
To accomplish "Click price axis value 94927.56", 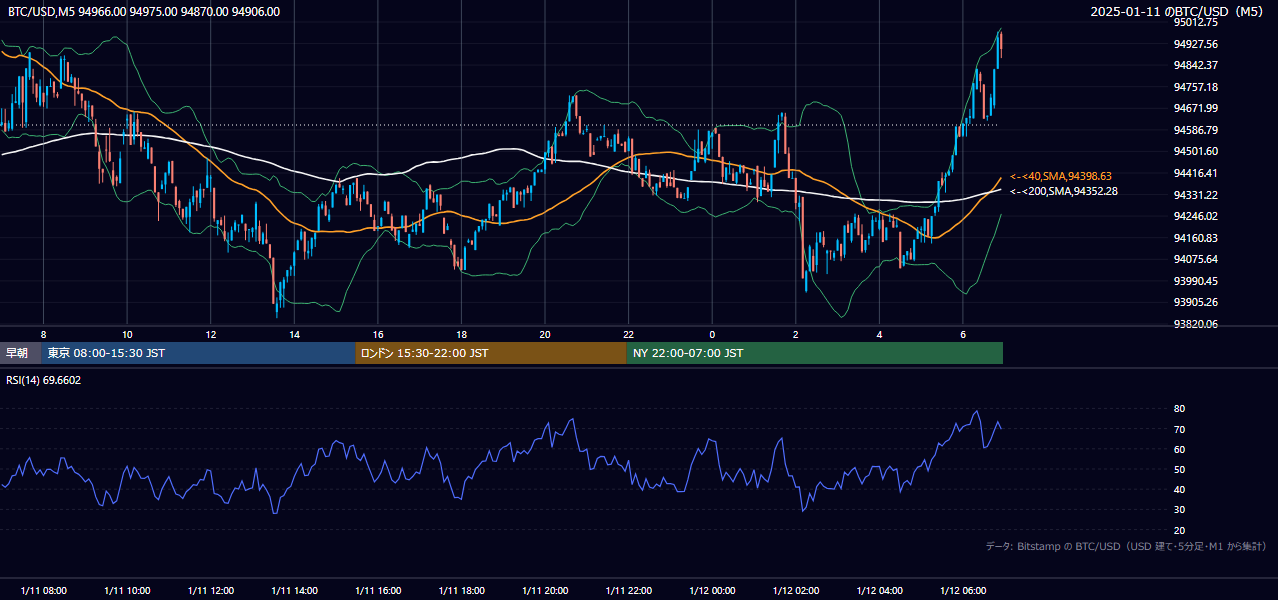I will 1196,44.
